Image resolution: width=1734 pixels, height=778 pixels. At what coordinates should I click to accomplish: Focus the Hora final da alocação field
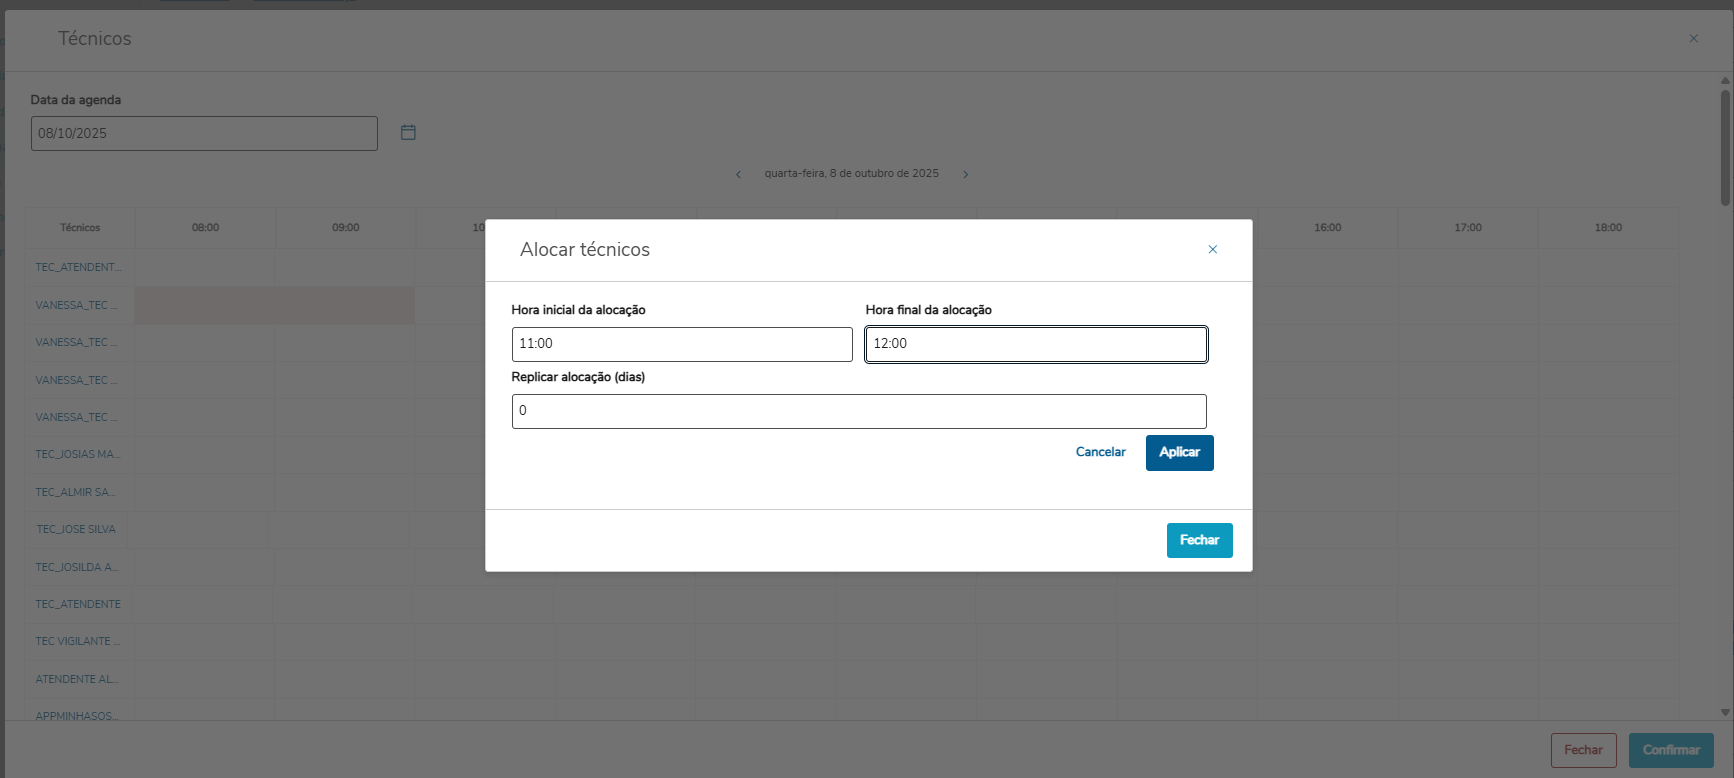click(x=1035, y=344)
